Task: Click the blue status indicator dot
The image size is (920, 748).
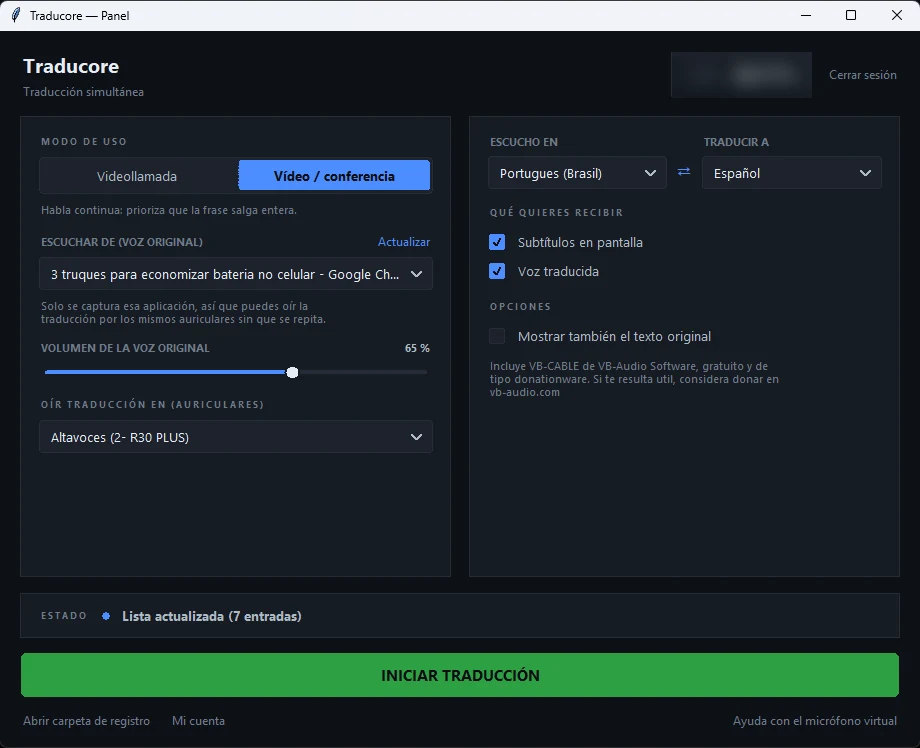Action: (x=106, y=616)
